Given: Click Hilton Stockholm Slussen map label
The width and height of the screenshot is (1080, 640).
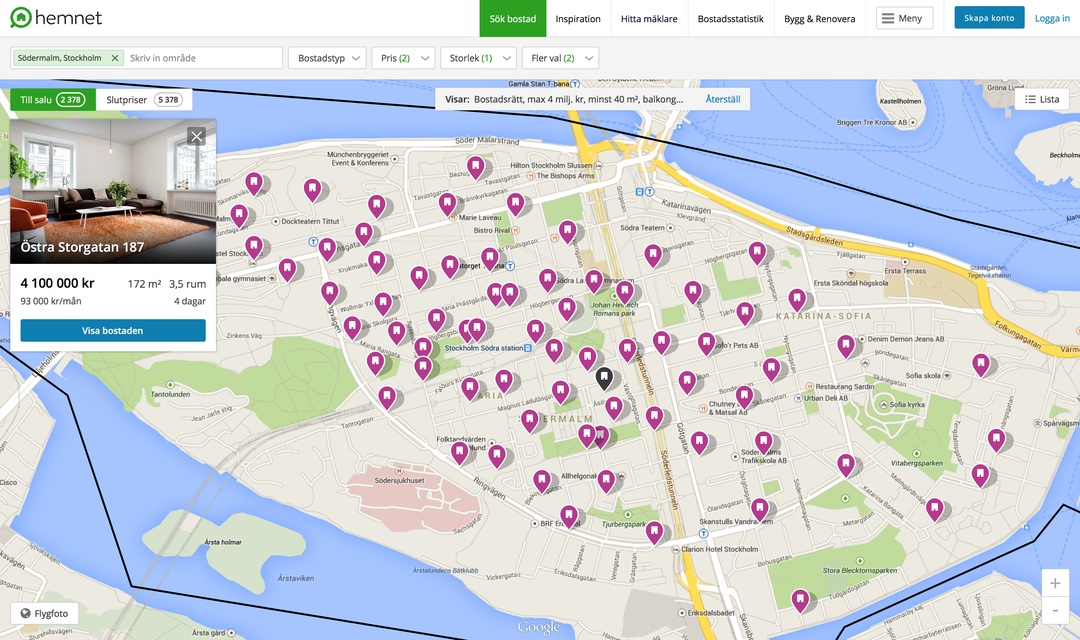Looking at the screenshot, I should click(551, 165).
